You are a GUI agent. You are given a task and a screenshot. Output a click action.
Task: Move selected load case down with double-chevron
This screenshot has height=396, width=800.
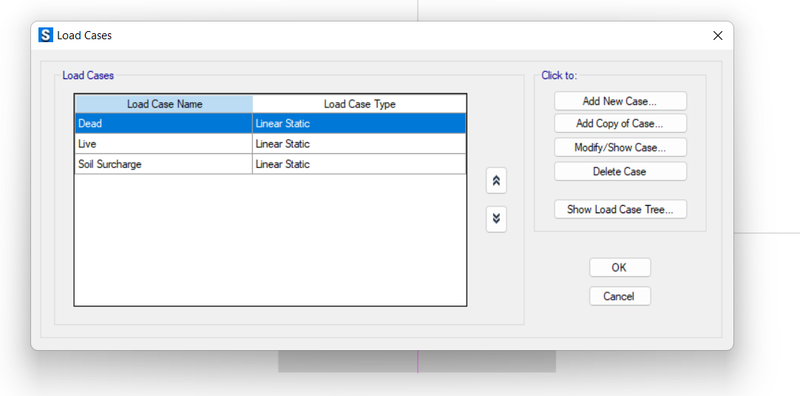(496, 219)
